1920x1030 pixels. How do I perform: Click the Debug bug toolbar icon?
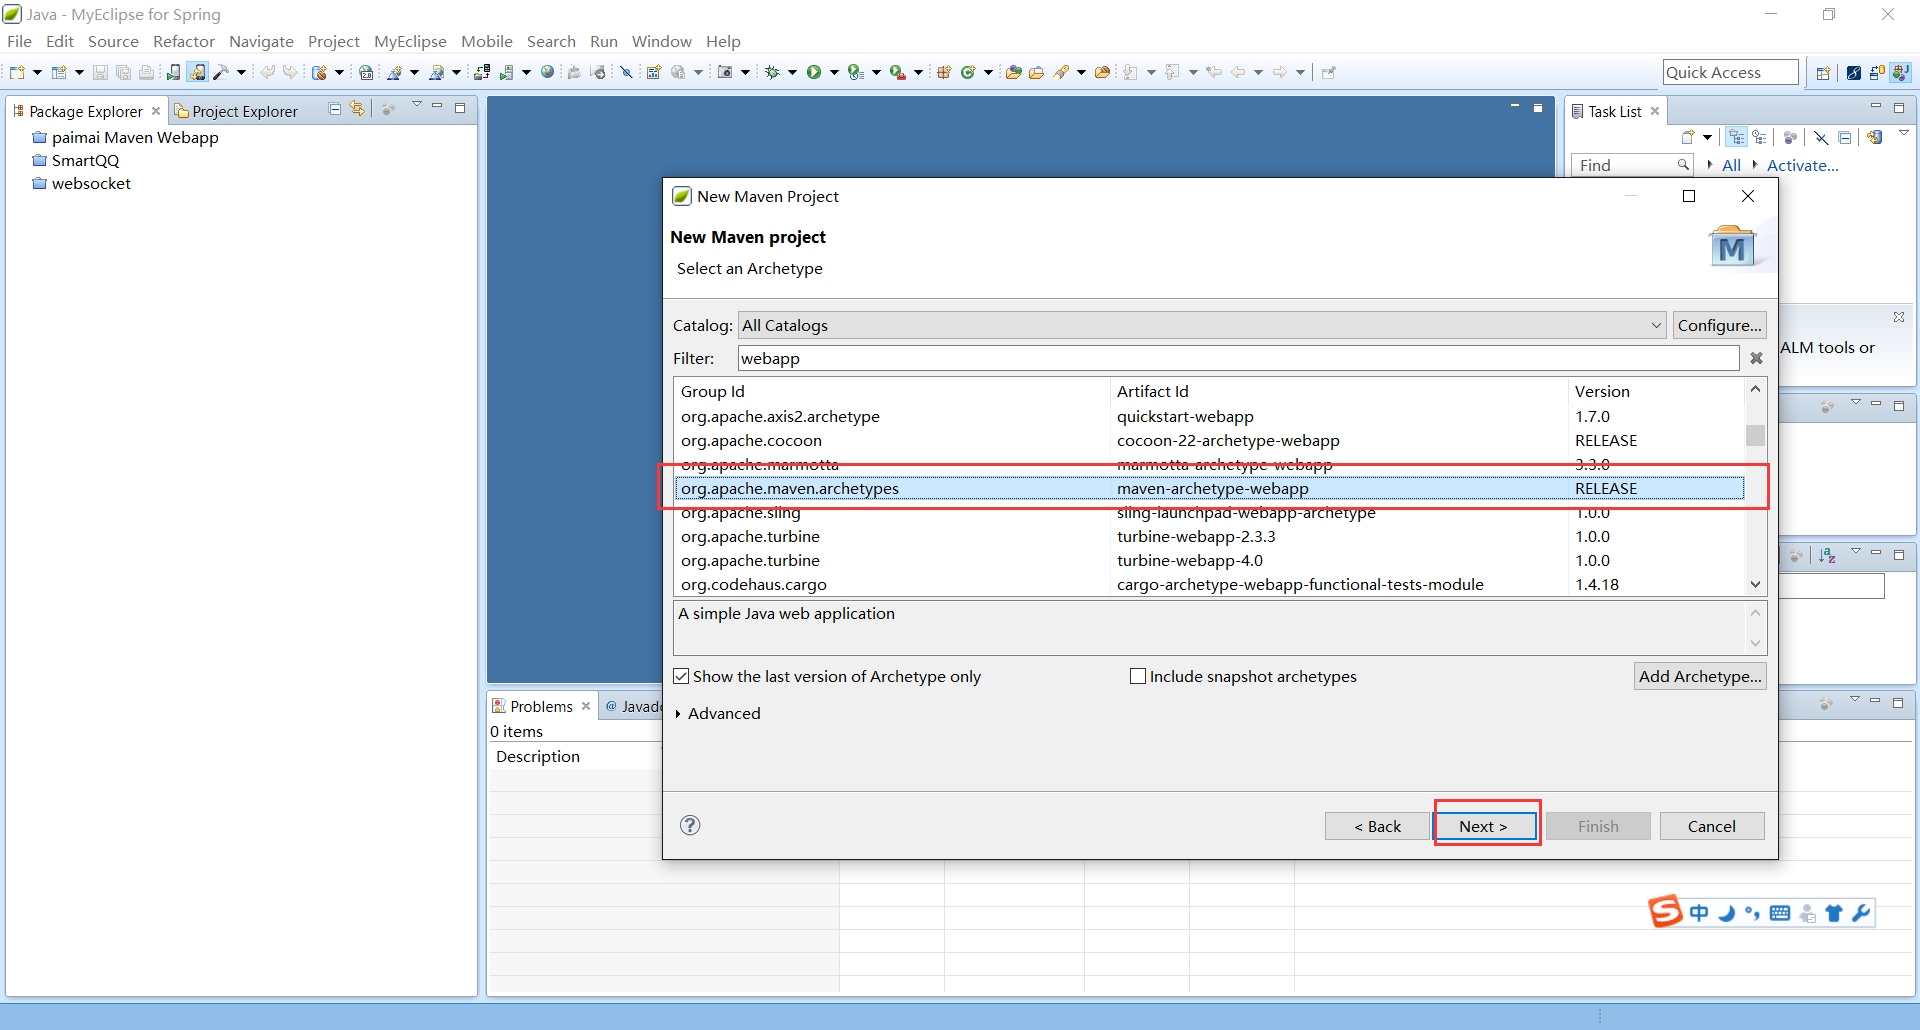(772, 72)
